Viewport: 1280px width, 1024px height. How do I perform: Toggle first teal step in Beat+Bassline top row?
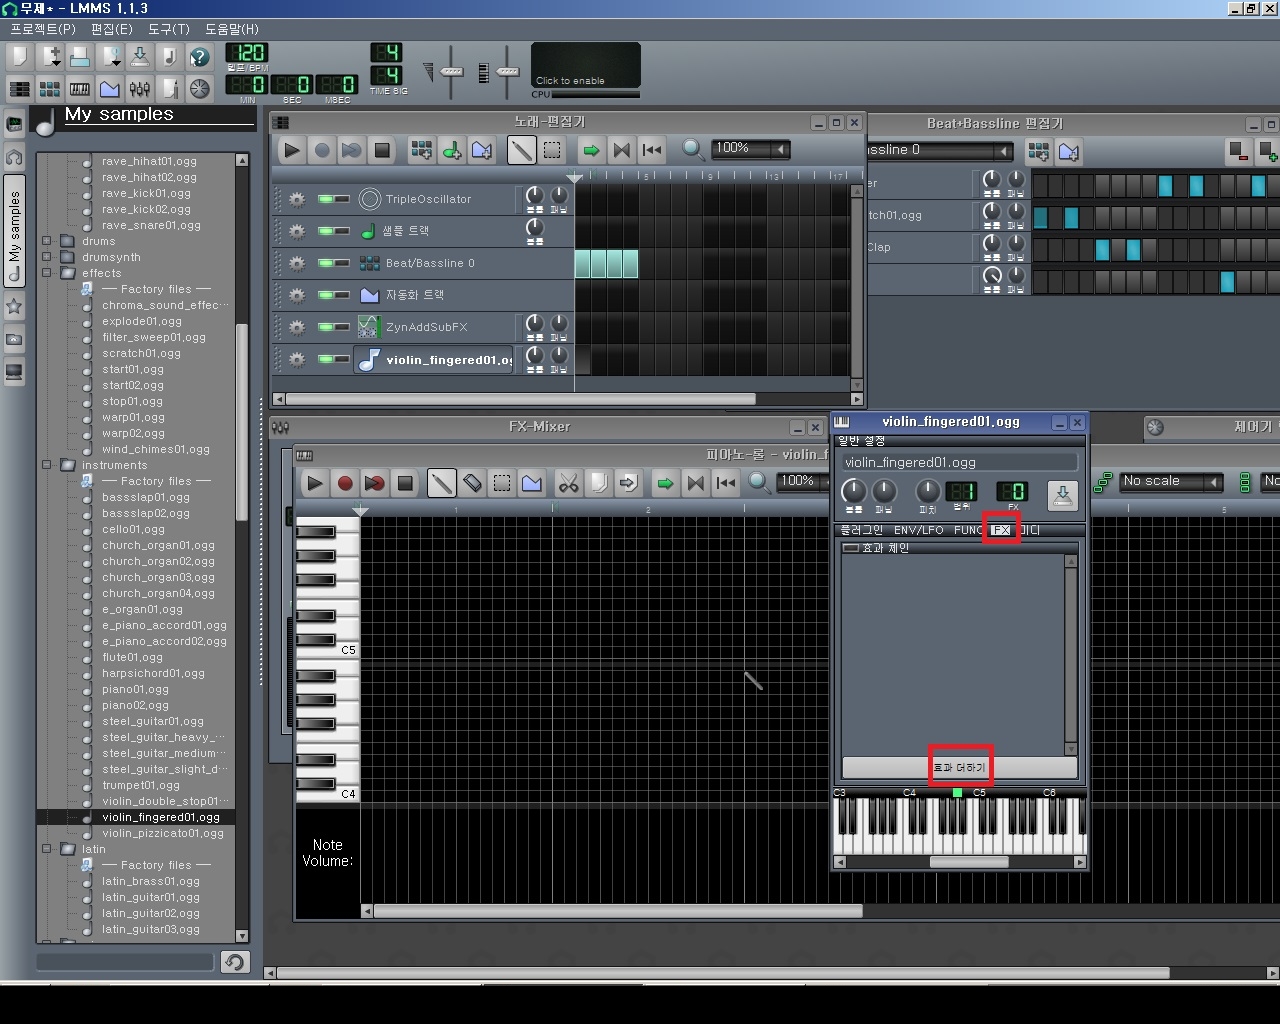pos(1165,185)
